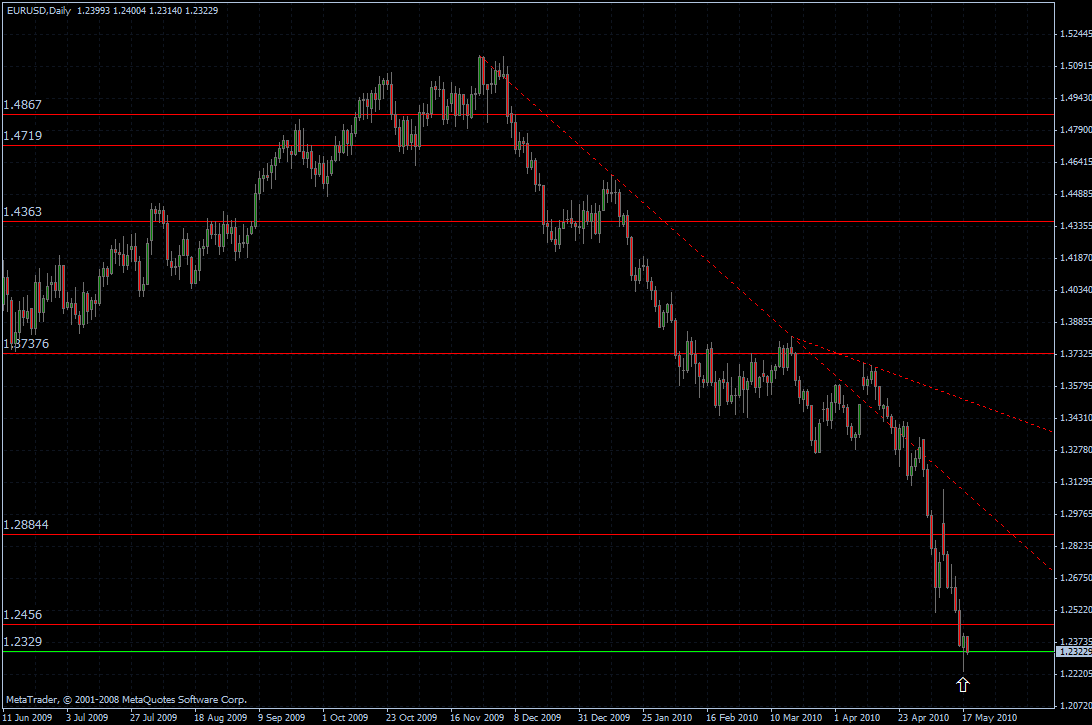Click the 1.50915 price scale value

pos(1075,66)
